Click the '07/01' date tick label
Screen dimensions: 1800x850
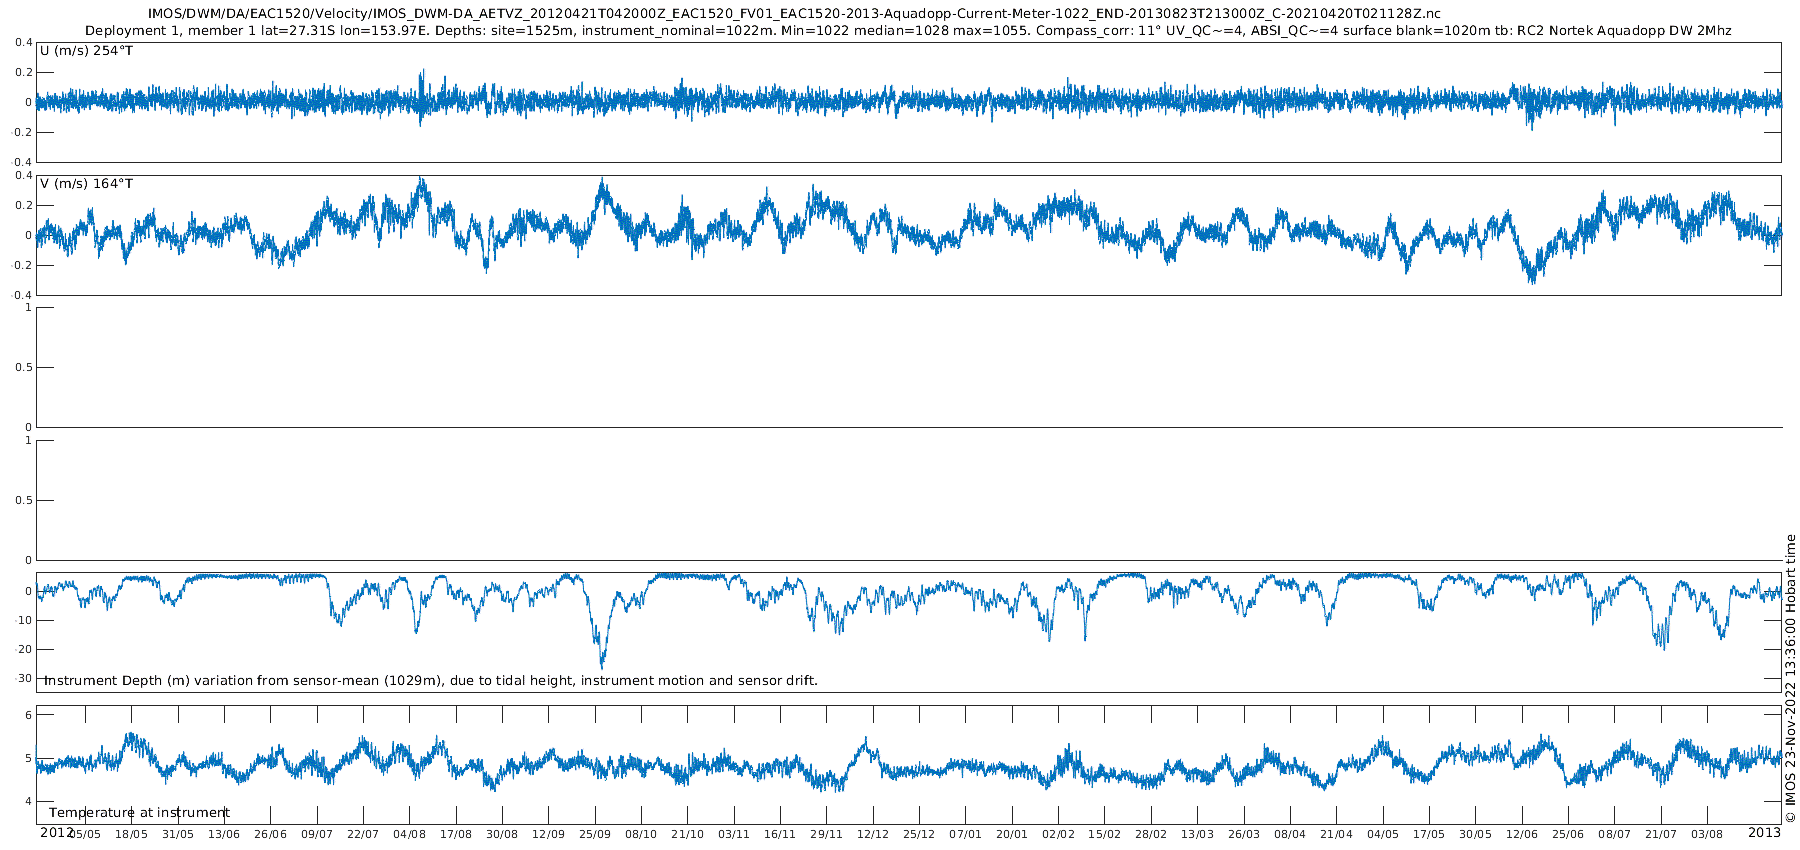965,834
